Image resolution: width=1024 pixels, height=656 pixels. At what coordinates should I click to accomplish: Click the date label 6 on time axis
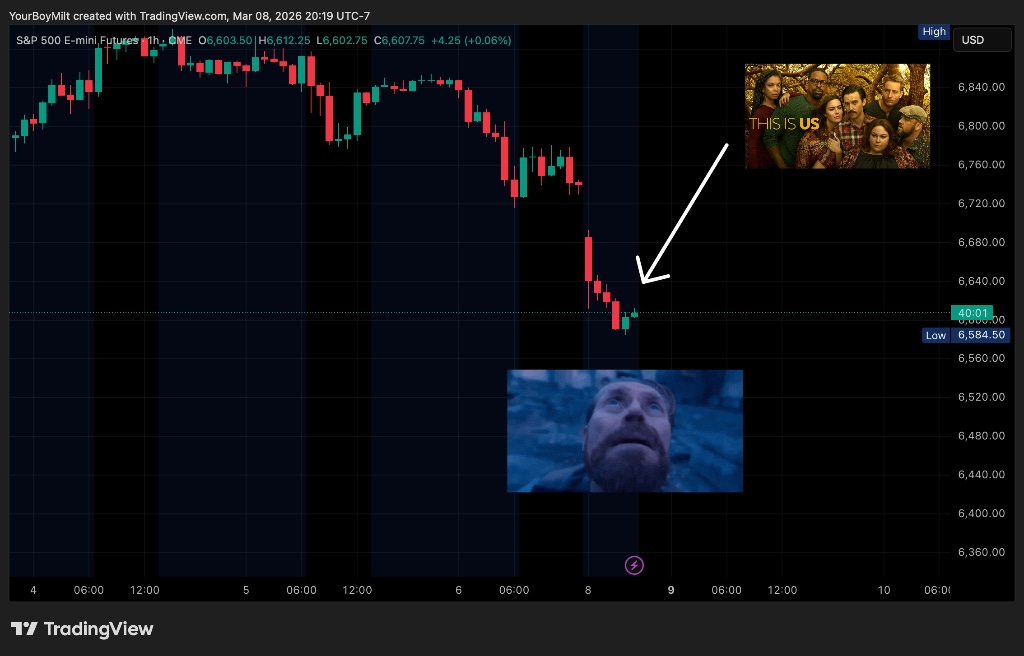[x=458, y=590]
